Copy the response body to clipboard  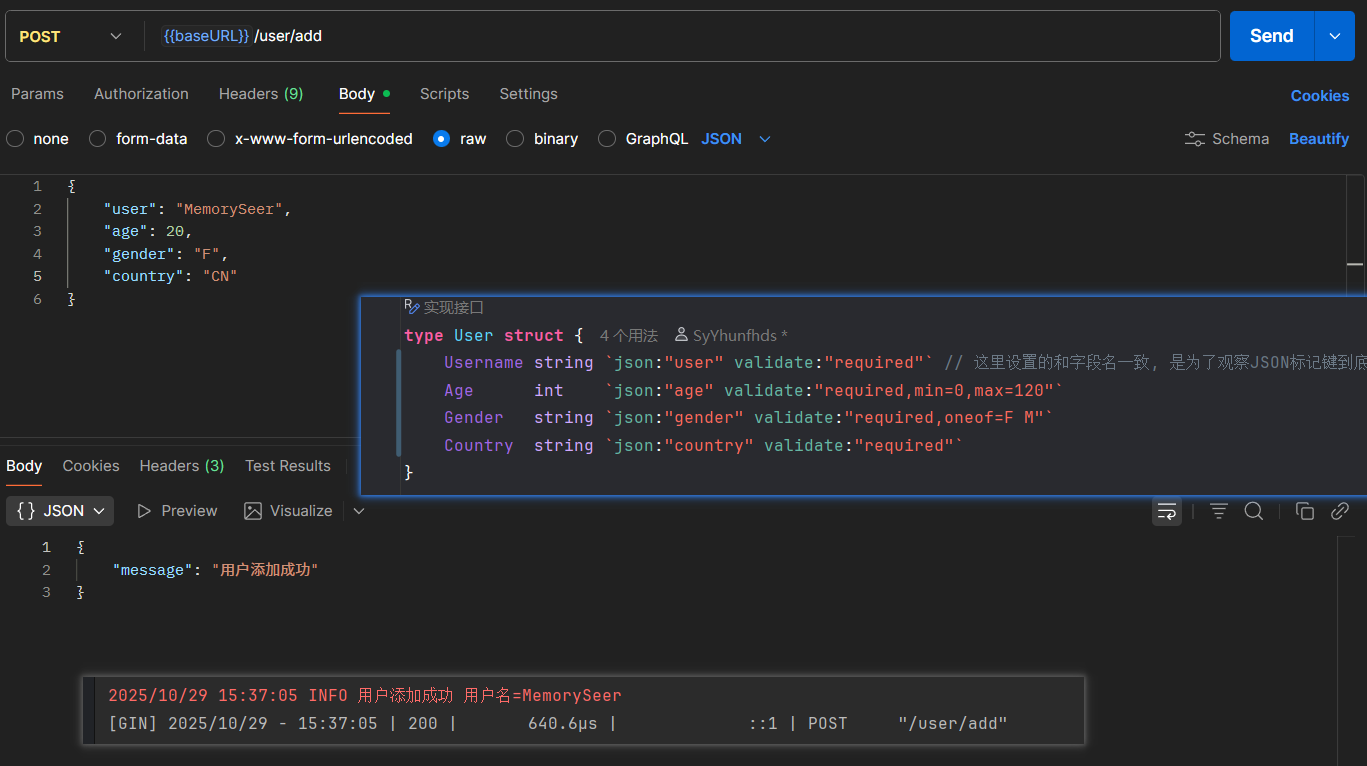(1304, 511)
